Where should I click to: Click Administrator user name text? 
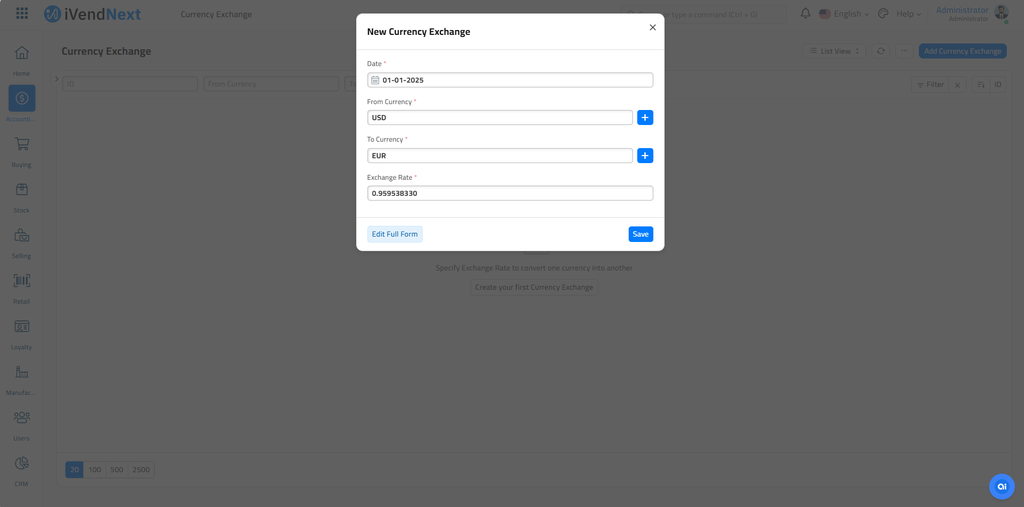962,10
